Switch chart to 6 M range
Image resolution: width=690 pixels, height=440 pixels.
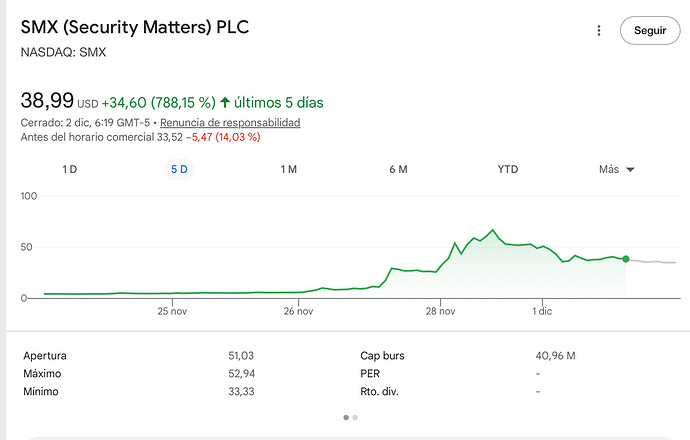[398, 169]
